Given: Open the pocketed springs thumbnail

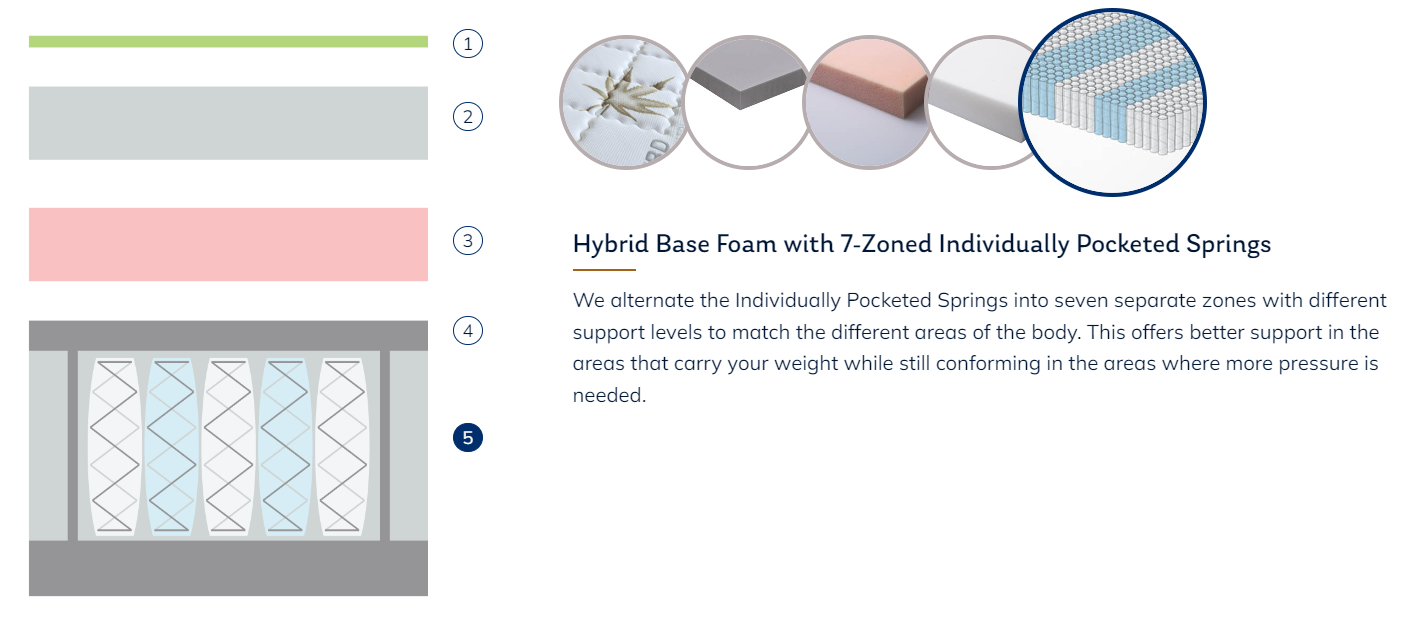Looking at the screenshot, I should point(1112,101).
